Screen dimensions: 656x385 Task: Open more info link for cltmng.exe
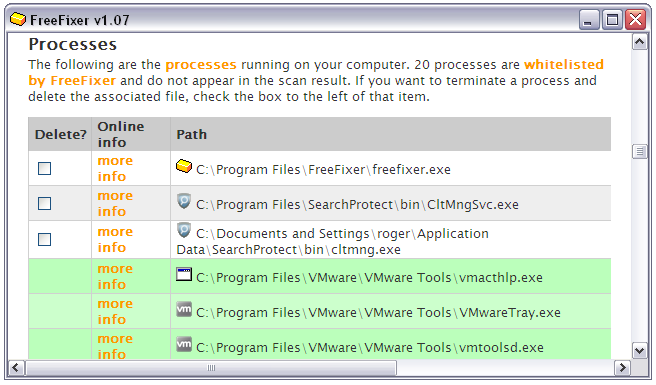pos(115,240)
